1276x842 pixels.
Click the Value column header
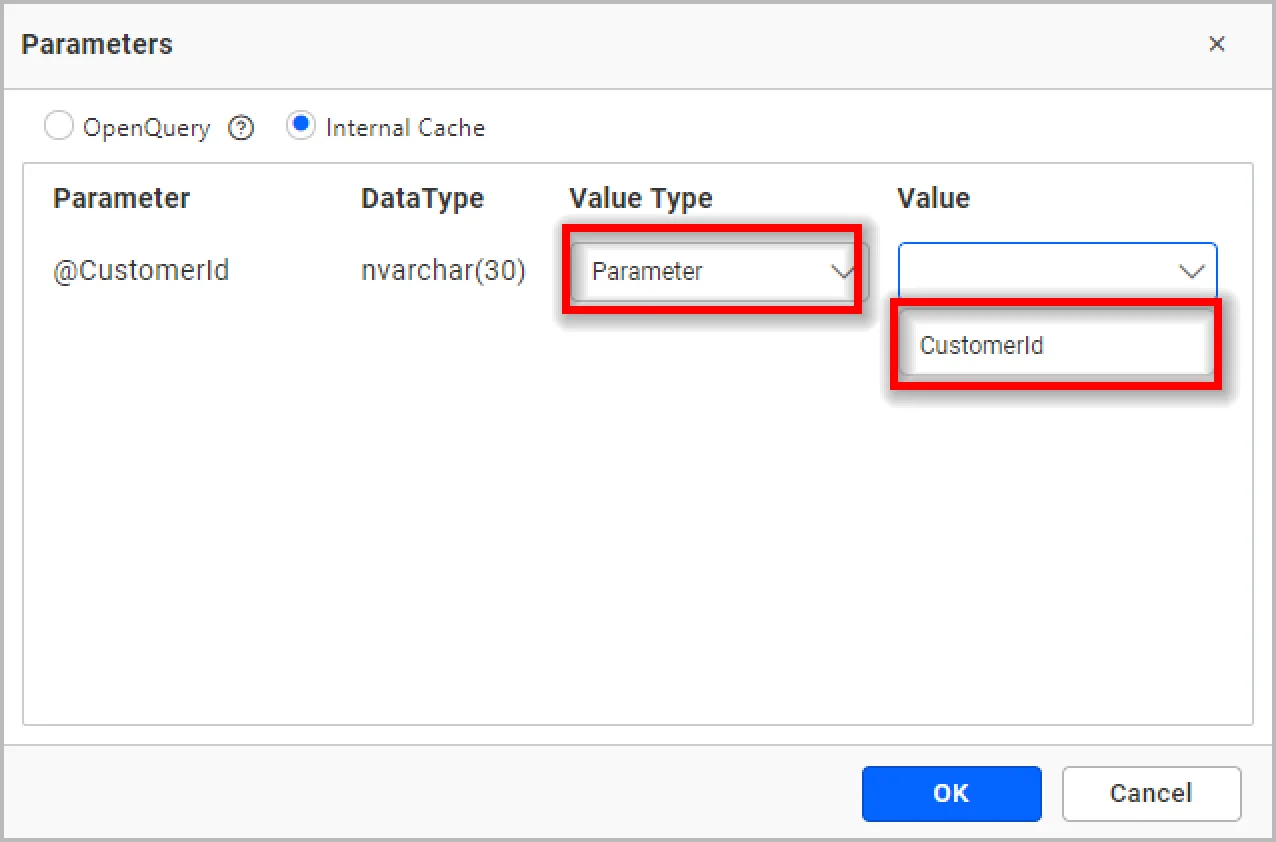(933, 198)
